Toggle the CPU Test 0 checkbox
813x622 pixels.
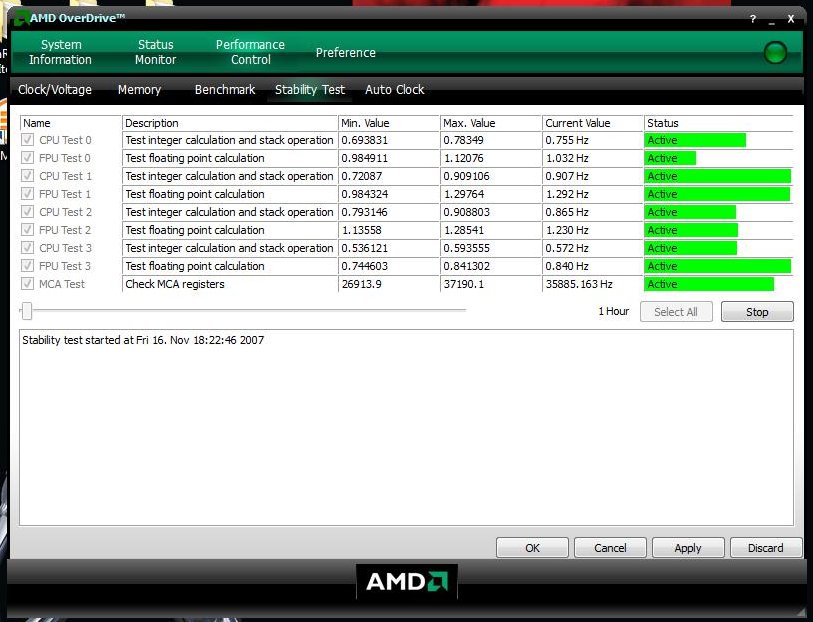pos(27,140)
